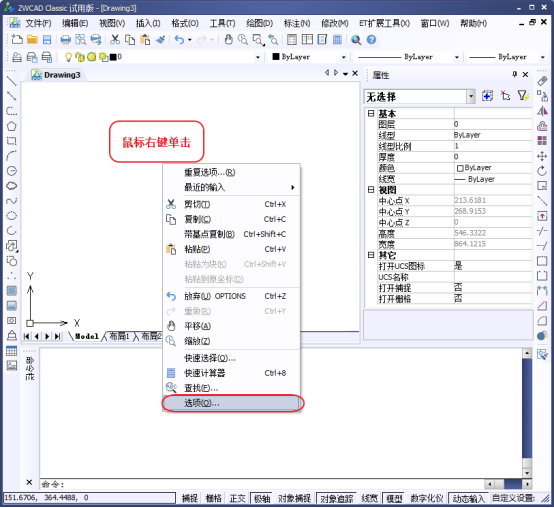The image size is (554, 508).
Task: Toggle 栅格 grid in status bar
Action: tap(213, 498)
